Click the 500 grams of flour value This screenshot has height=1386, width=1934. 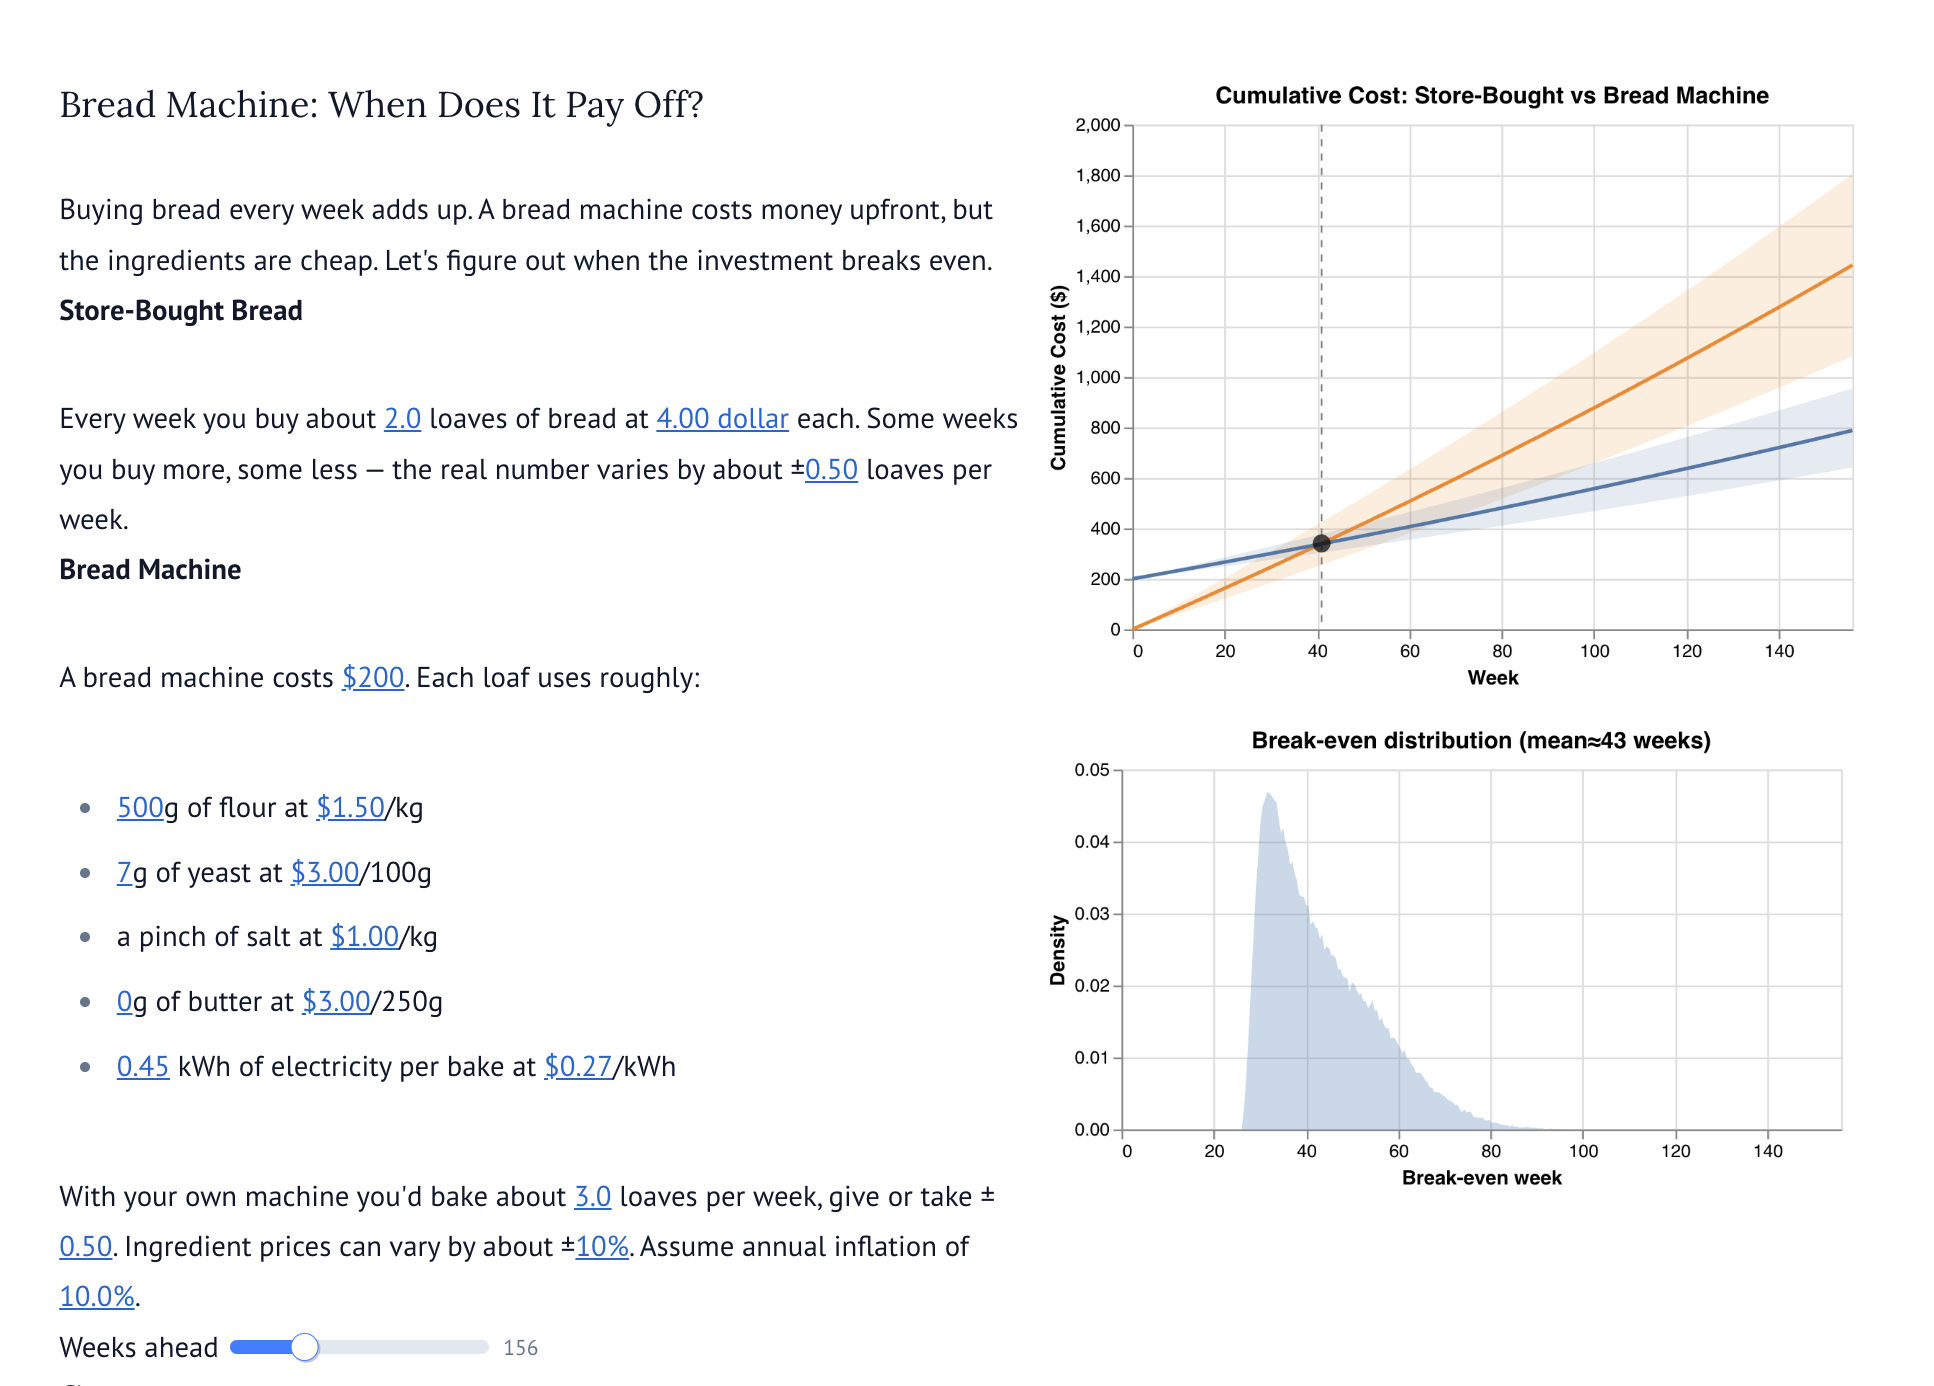coord(140,808)
